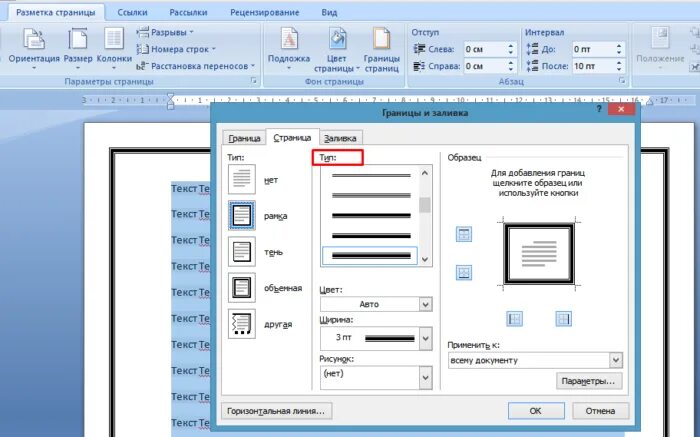700x437 pixels.
Task: Switch to the Граница tab
Action: (244, 138)
